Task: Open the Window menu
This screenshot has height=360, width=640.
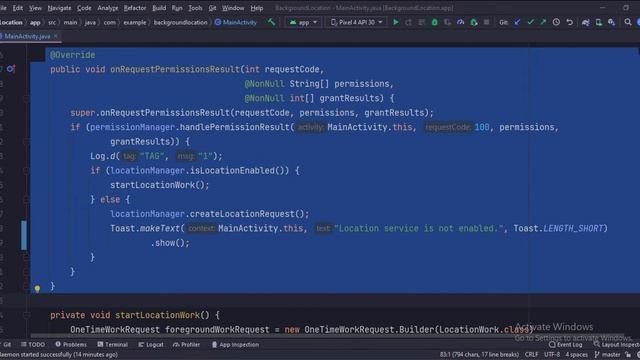Action: coord(233,8)
